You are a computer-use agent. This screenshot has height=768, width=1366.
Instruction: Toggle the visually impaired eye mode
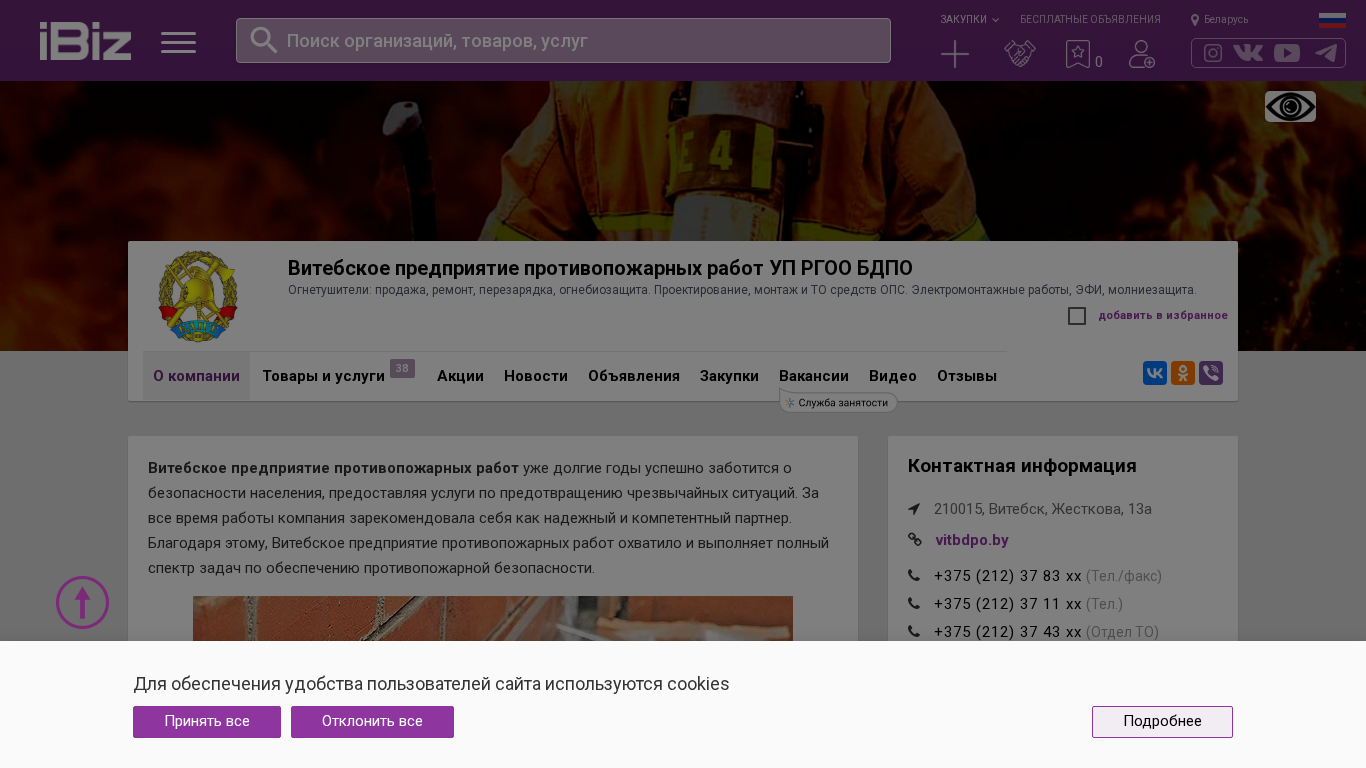1290,106
